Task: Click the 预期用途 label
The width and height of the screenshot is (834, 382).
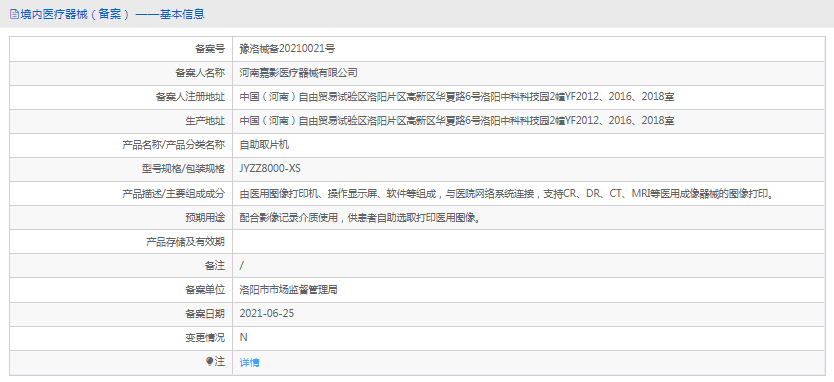Action: [x=205, y=218]
